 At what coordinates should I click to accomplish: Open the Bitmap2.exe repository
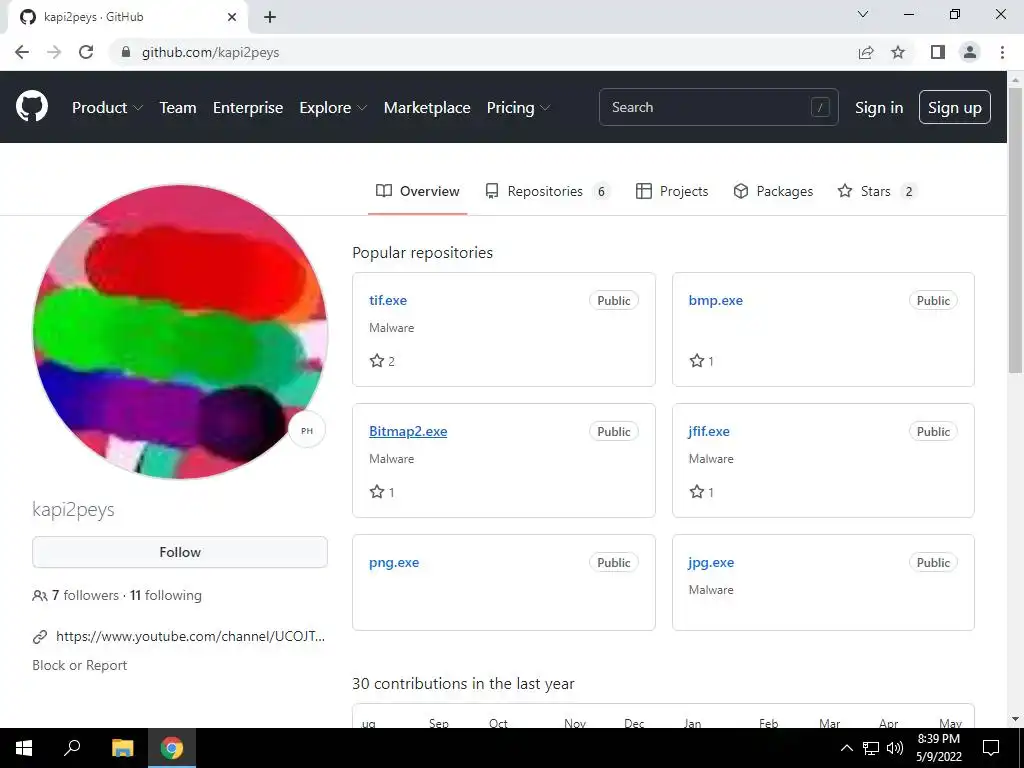point(408,432)
